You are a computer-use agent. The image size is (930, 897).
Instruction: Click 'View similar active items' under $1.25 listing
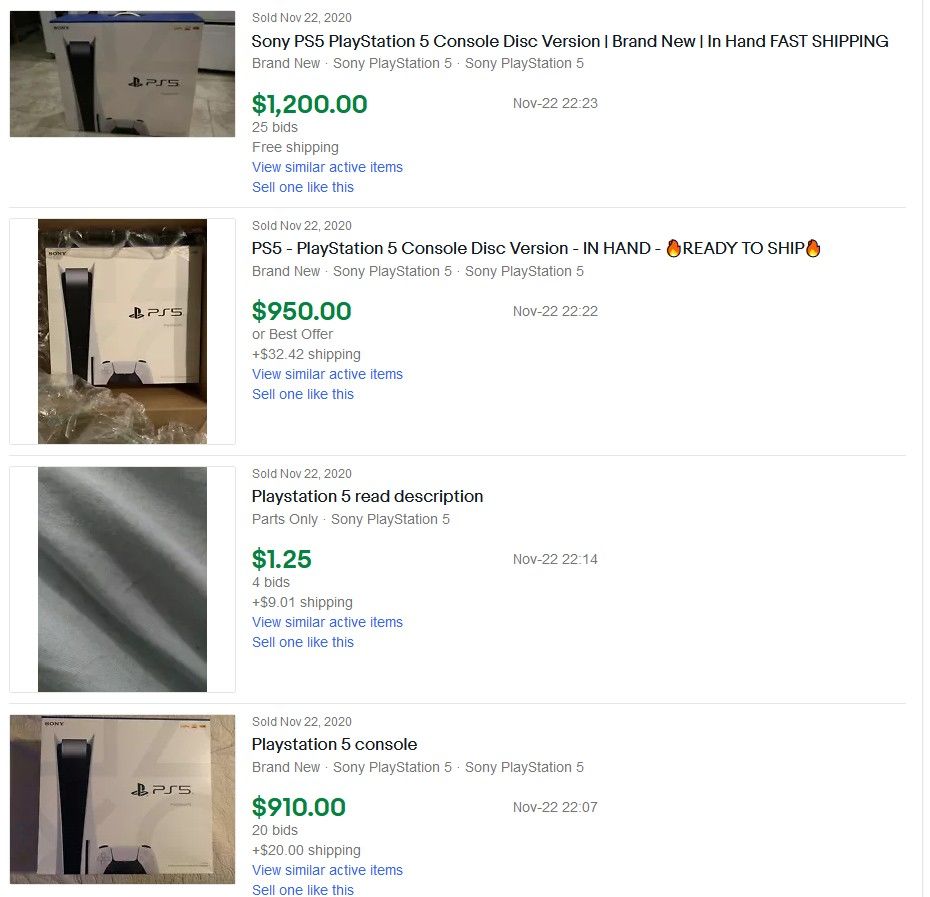coord(327,622)
